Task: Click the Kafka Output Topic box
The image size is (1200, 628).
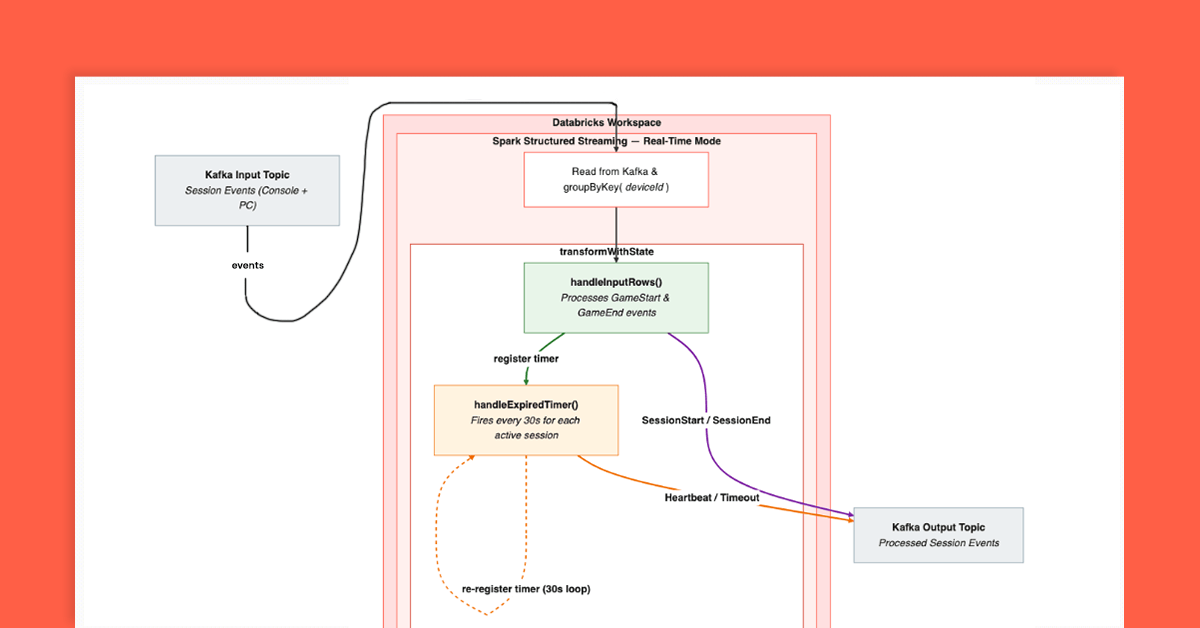Action: pos(938,535)
